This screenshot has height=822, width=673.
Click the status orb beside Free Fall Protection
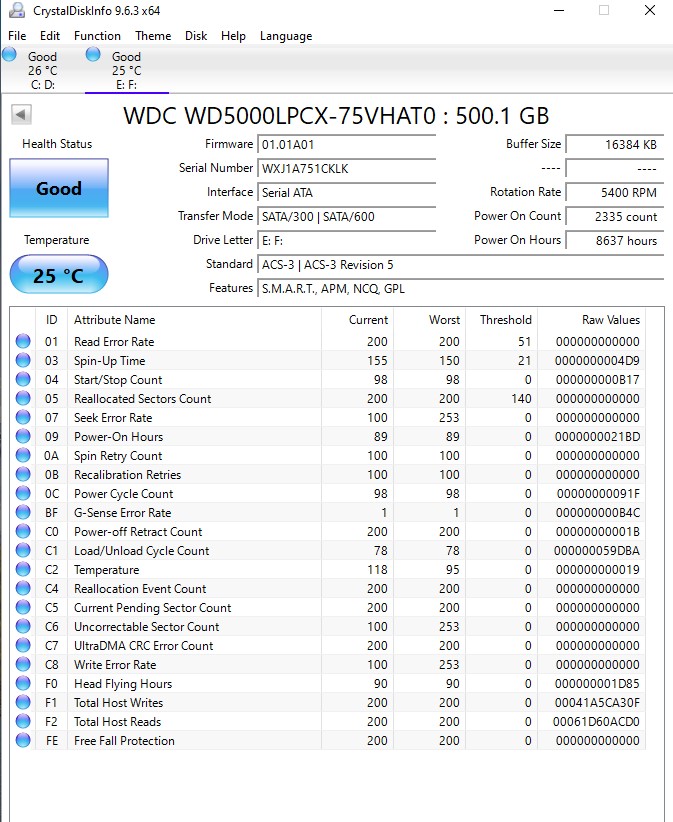(x=23, y=740)
